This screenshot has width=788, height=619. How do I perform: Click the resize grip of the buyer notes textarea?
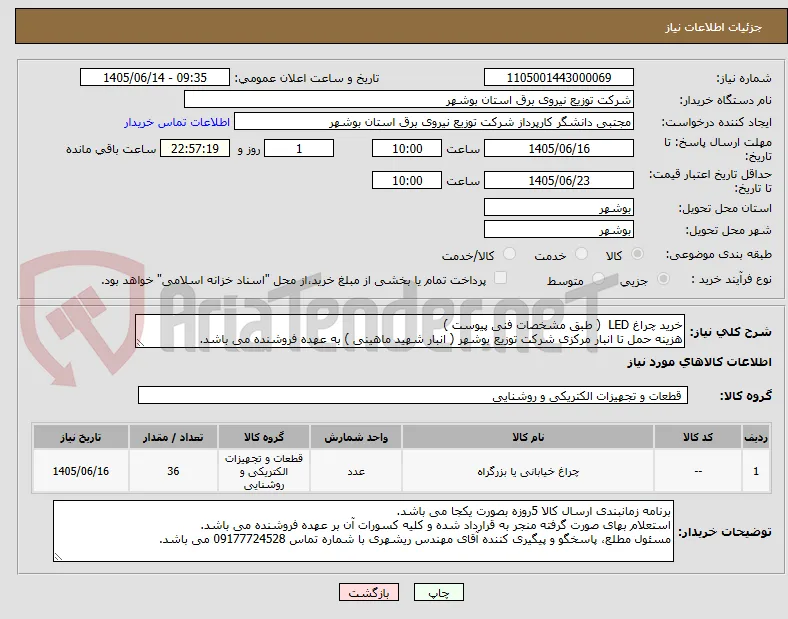(x=58, y=557)
